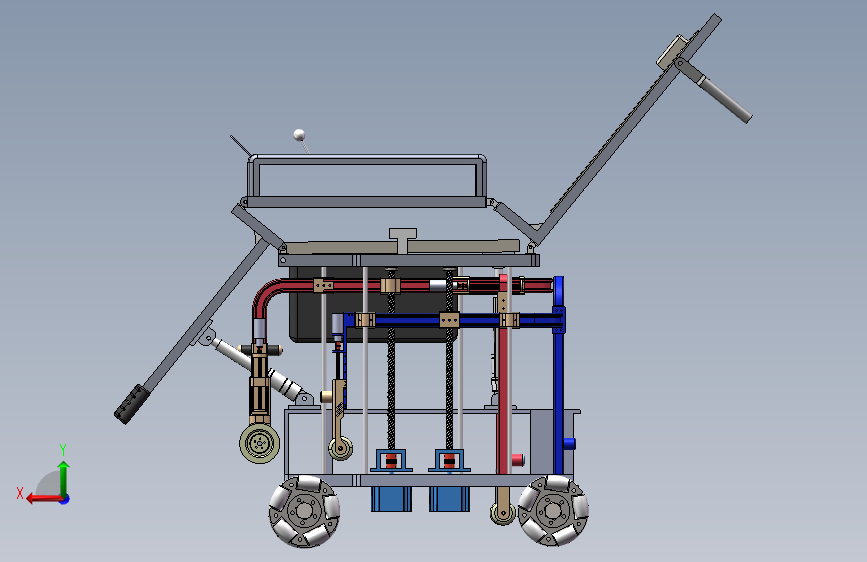Select the small red cylinder near the rear panel
Viewport: 867px width, 562px height.
pyautogui.click(x=518, y=460)
